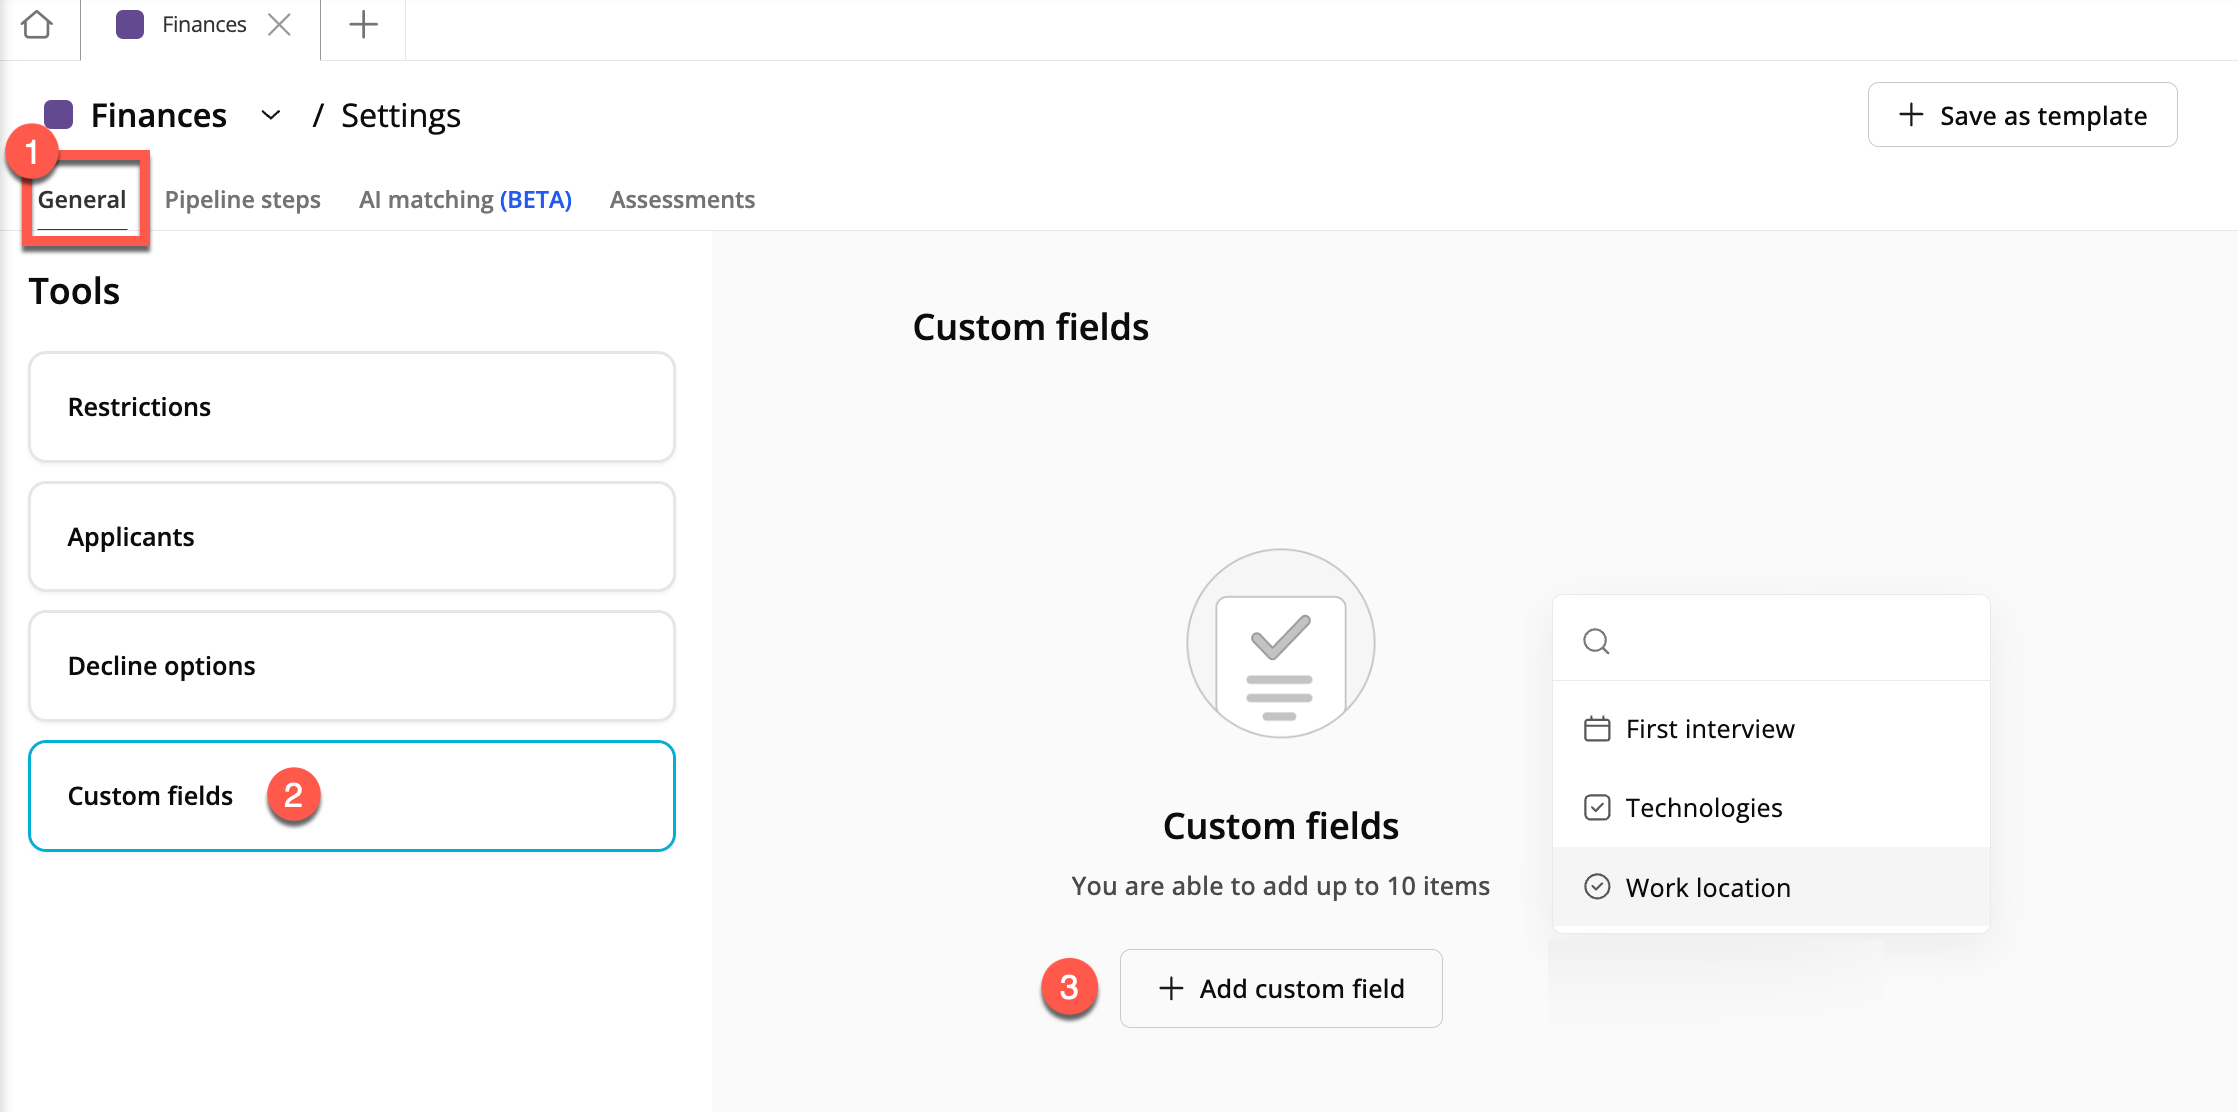
Task: Click the purple Finances color square in header
Action: pyautogui.click(x=59, y=114)
